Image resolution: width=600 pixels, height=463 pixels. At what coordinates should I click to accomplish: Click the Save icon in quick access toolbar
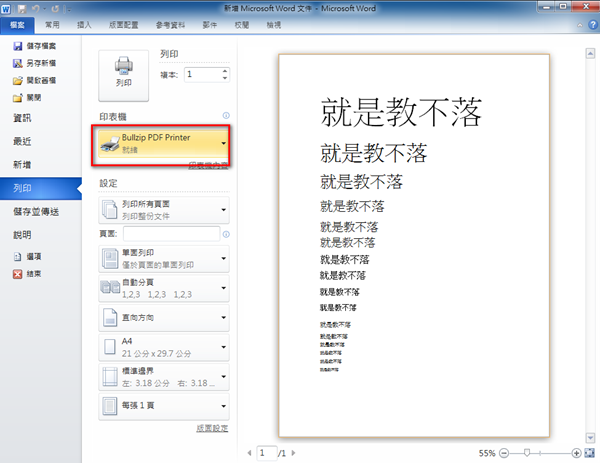click(x=22, y=8)
